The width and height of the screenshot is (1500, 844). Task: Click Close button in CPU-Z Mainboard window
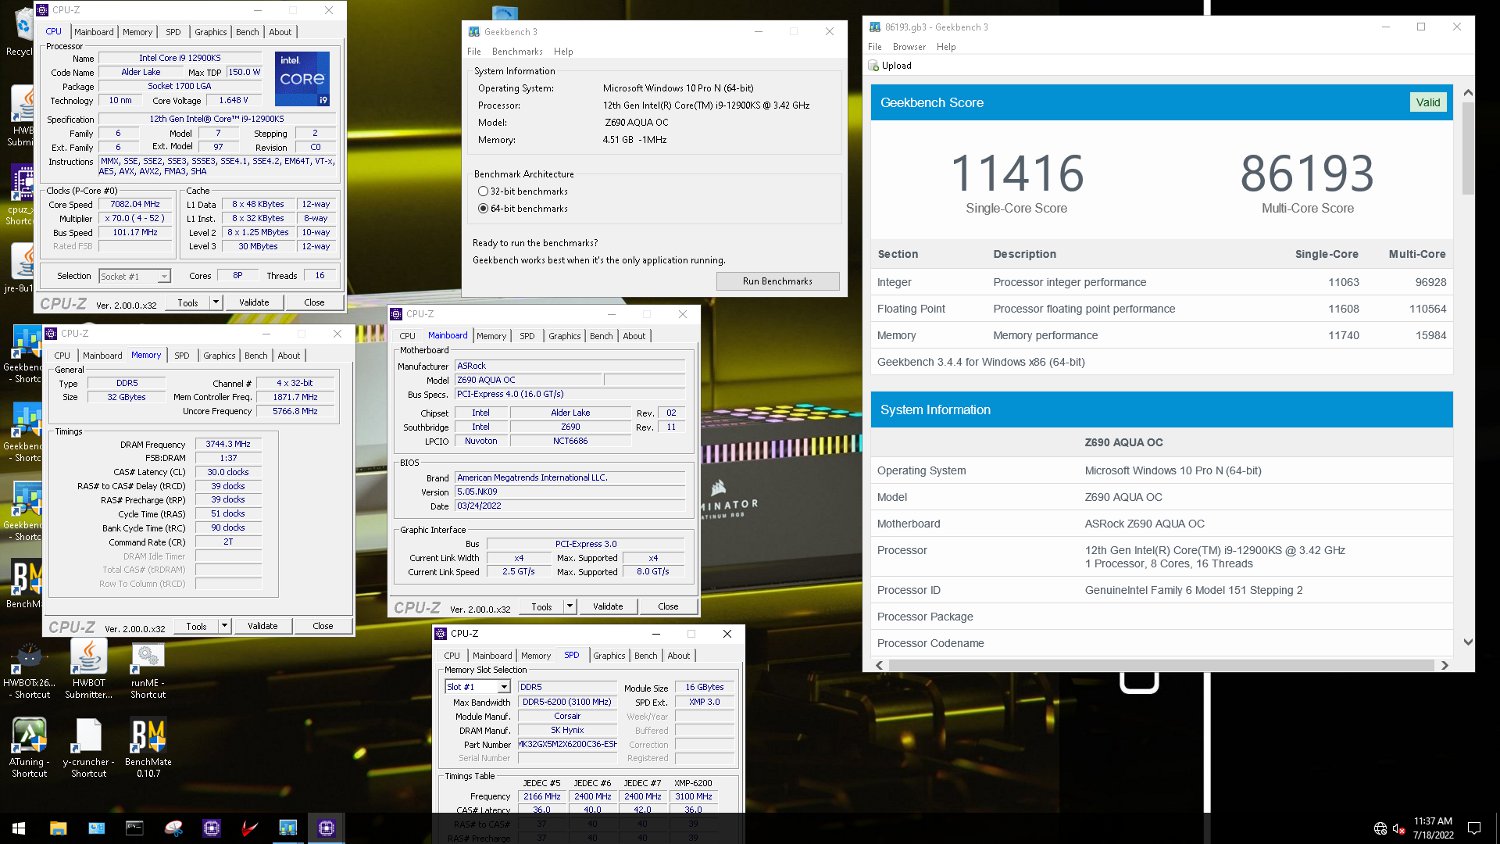668,606
